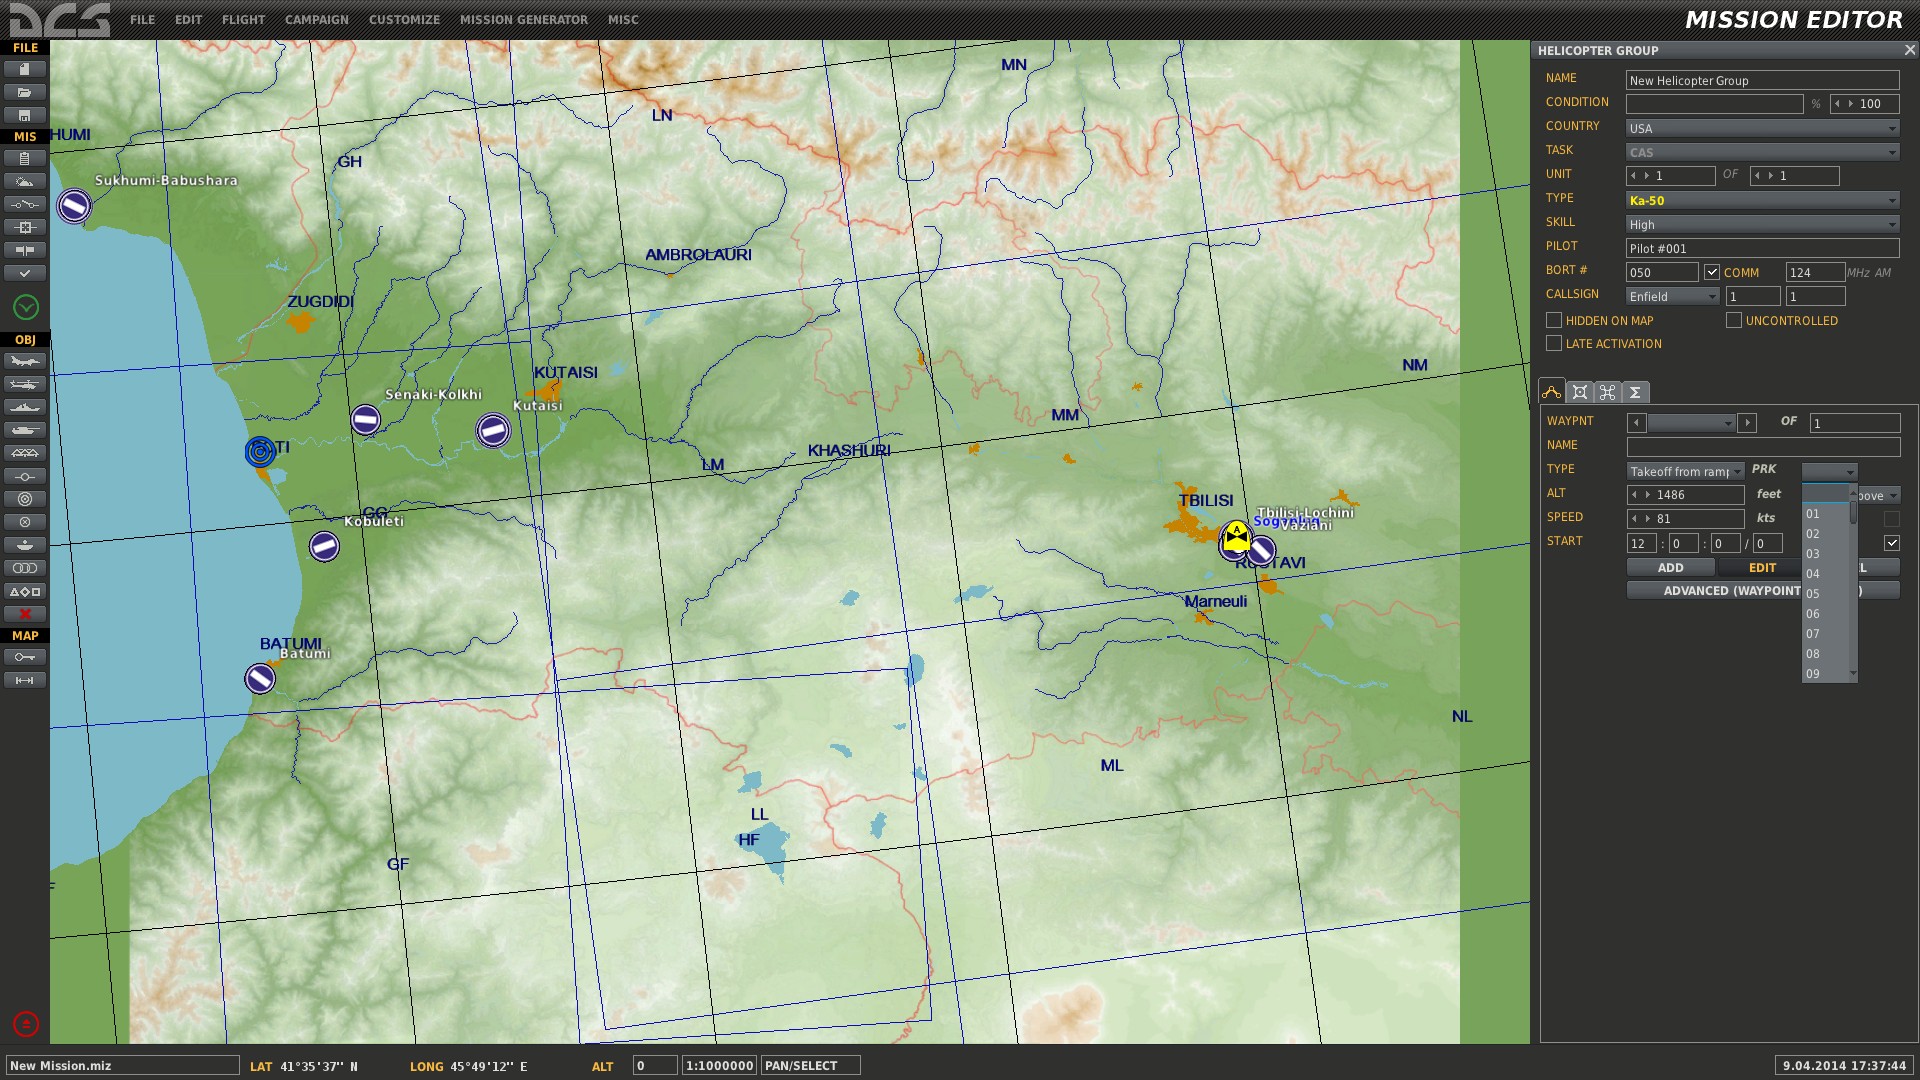Enable Late Activation checkbox

[1554, 343]
